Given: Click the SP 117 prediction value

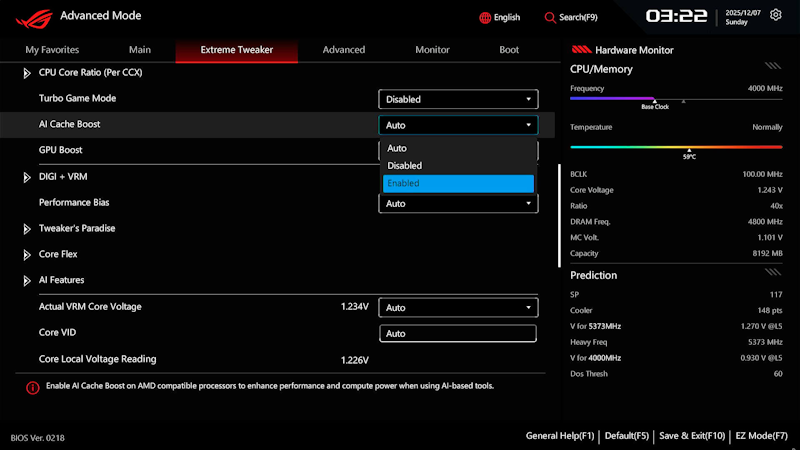Looking at the screenshot, I should [776, 294].
